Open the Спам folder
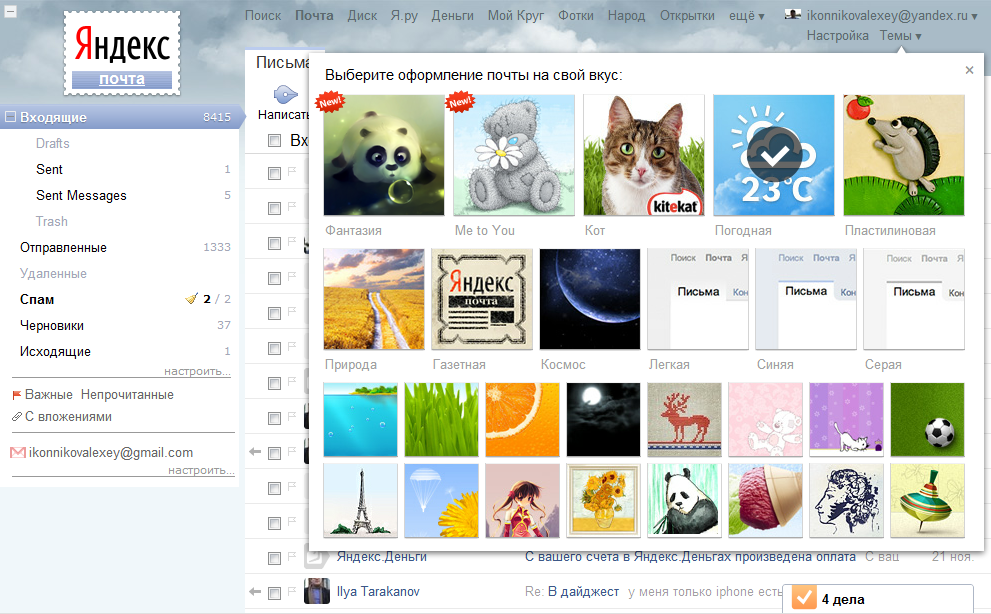 click(37, 299)
